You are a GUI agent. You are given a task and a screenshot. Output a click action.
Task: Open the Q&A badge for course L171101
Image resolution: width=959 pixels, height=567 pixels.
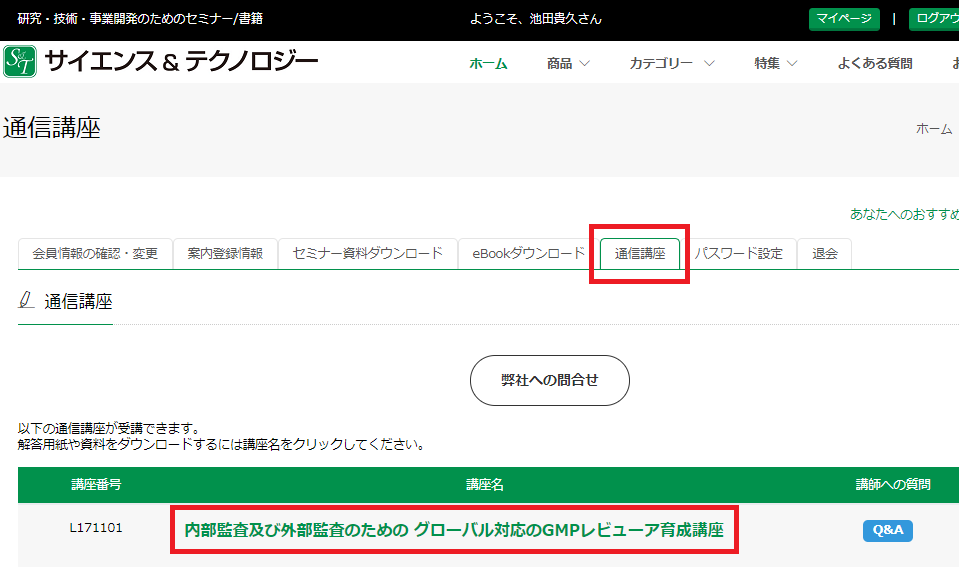(887, 531)
